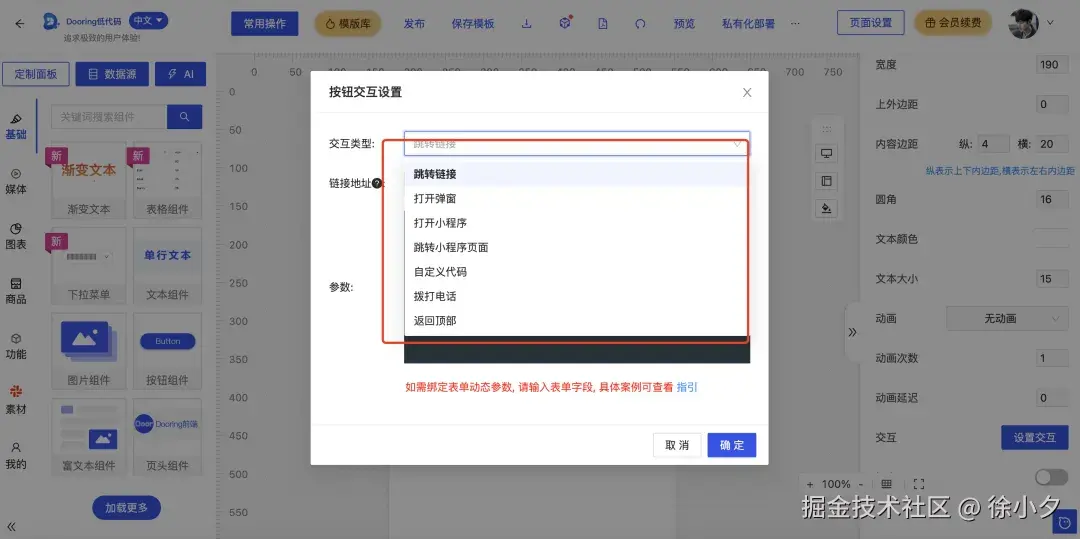Click the grid icon beside zoom controls

click(x=886, y=484)
